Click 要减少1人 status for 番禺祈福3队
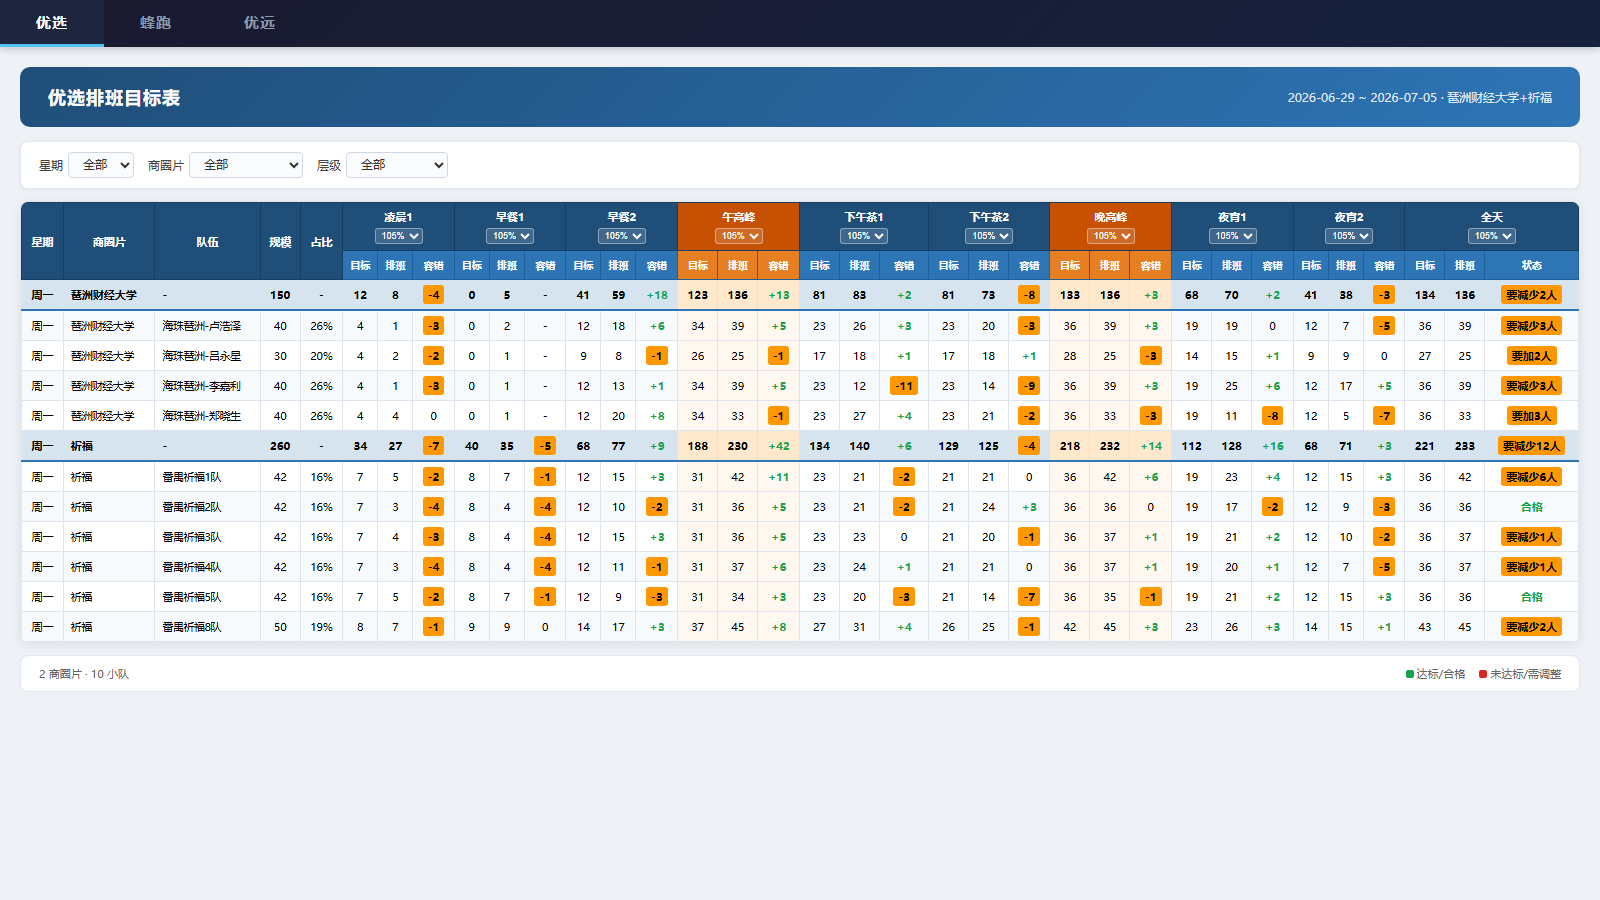 [1532, 537]
